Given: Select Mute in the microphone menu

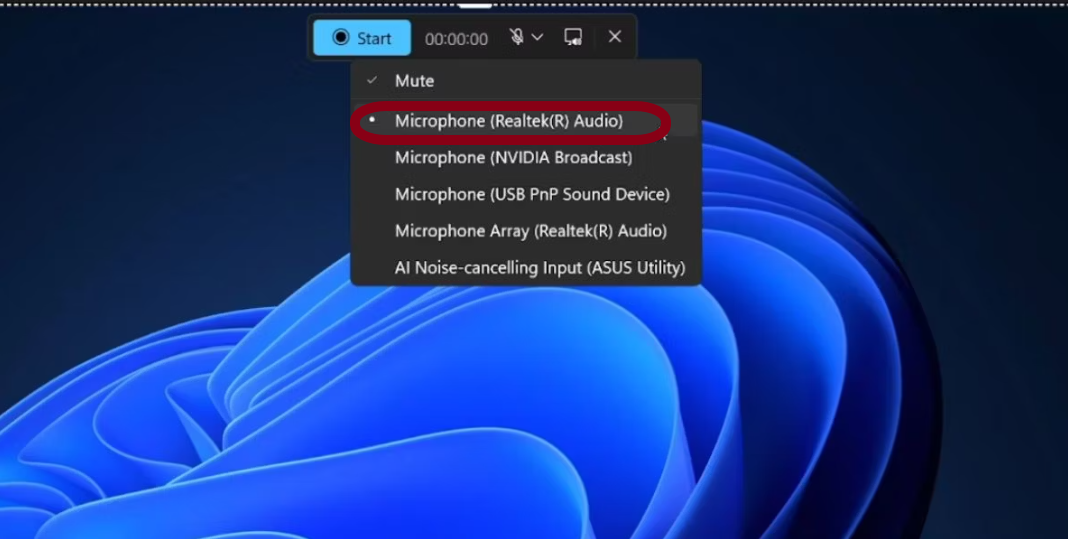Looking at the screenshot, I should click(526, 80).
